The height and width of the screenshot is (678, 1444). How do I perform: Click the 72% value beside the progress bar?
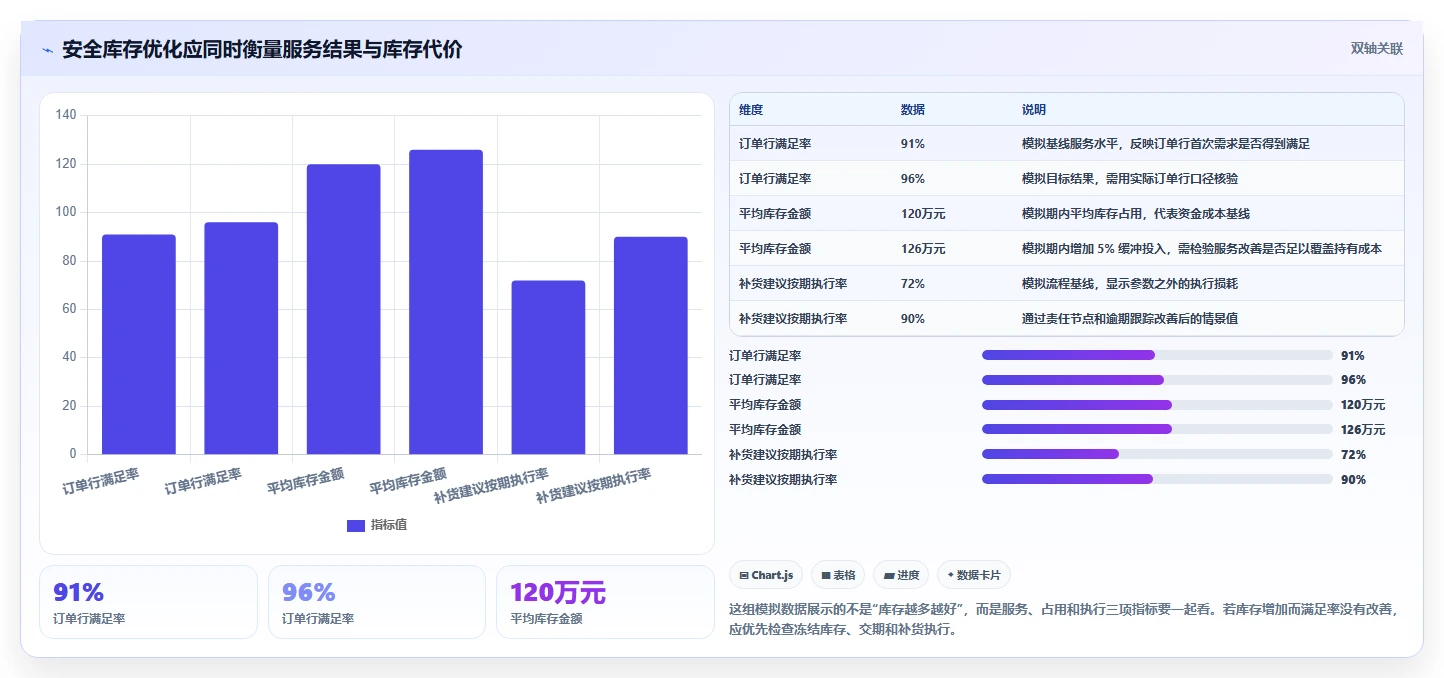click(x=1353, y=454)
